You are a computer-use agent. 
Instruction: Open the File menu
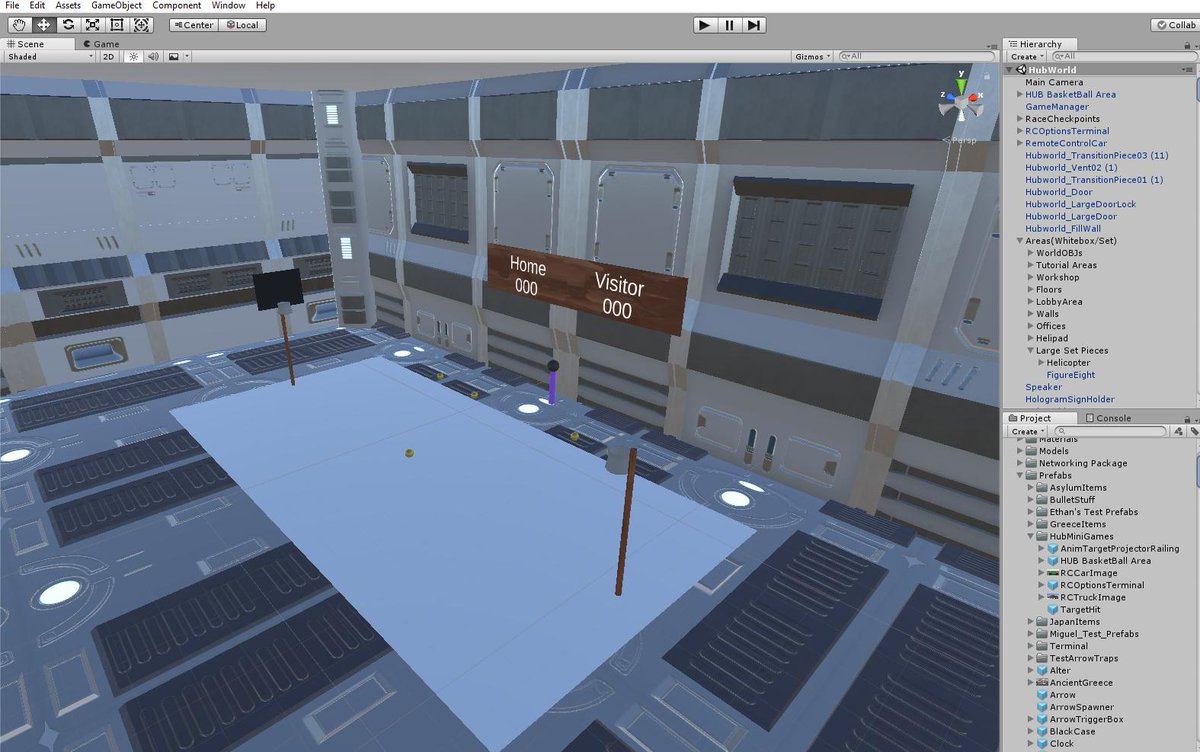[12, 6]
